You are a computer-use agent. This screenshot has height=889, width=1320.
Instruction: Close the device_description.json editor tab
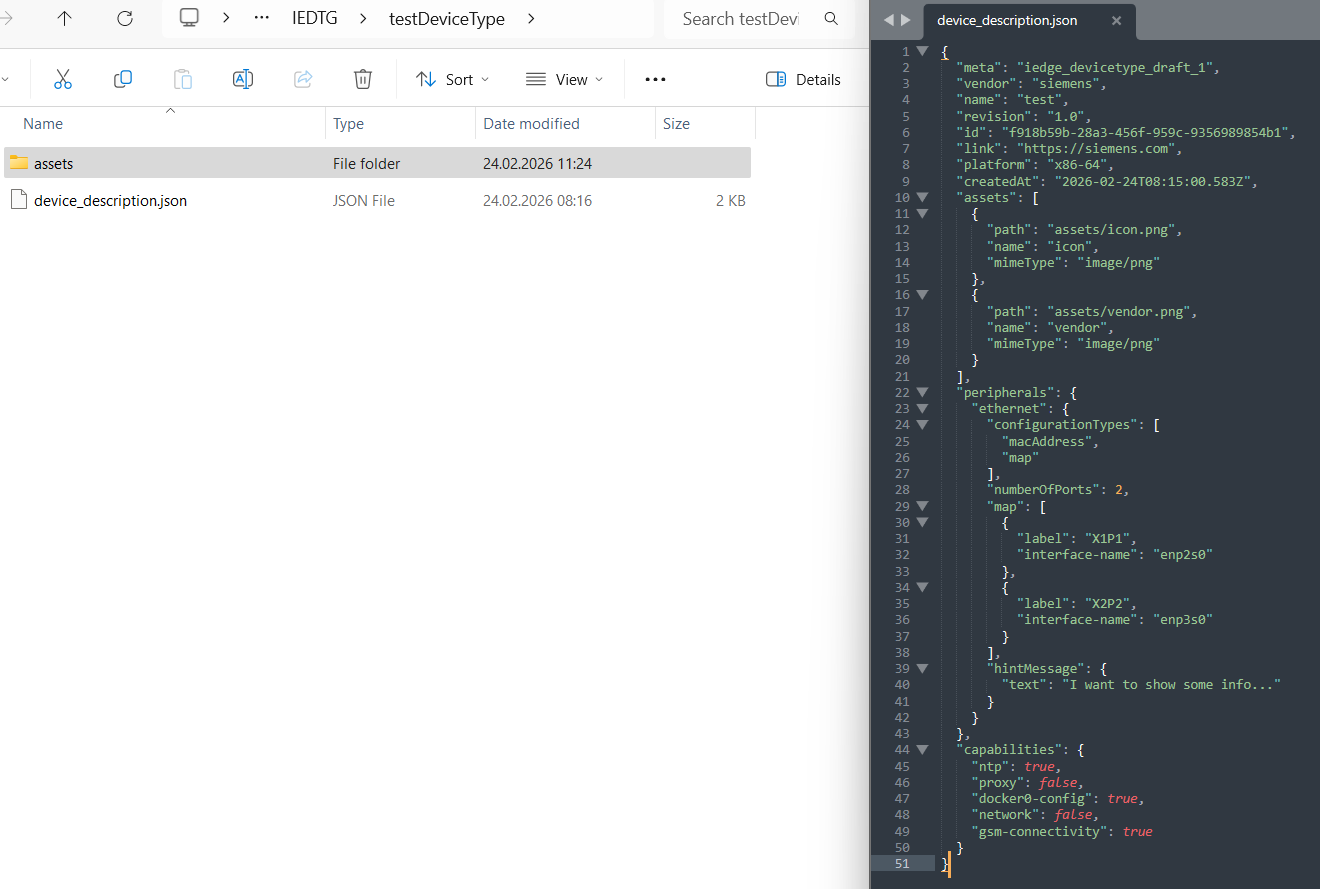tap(1116, 20)
